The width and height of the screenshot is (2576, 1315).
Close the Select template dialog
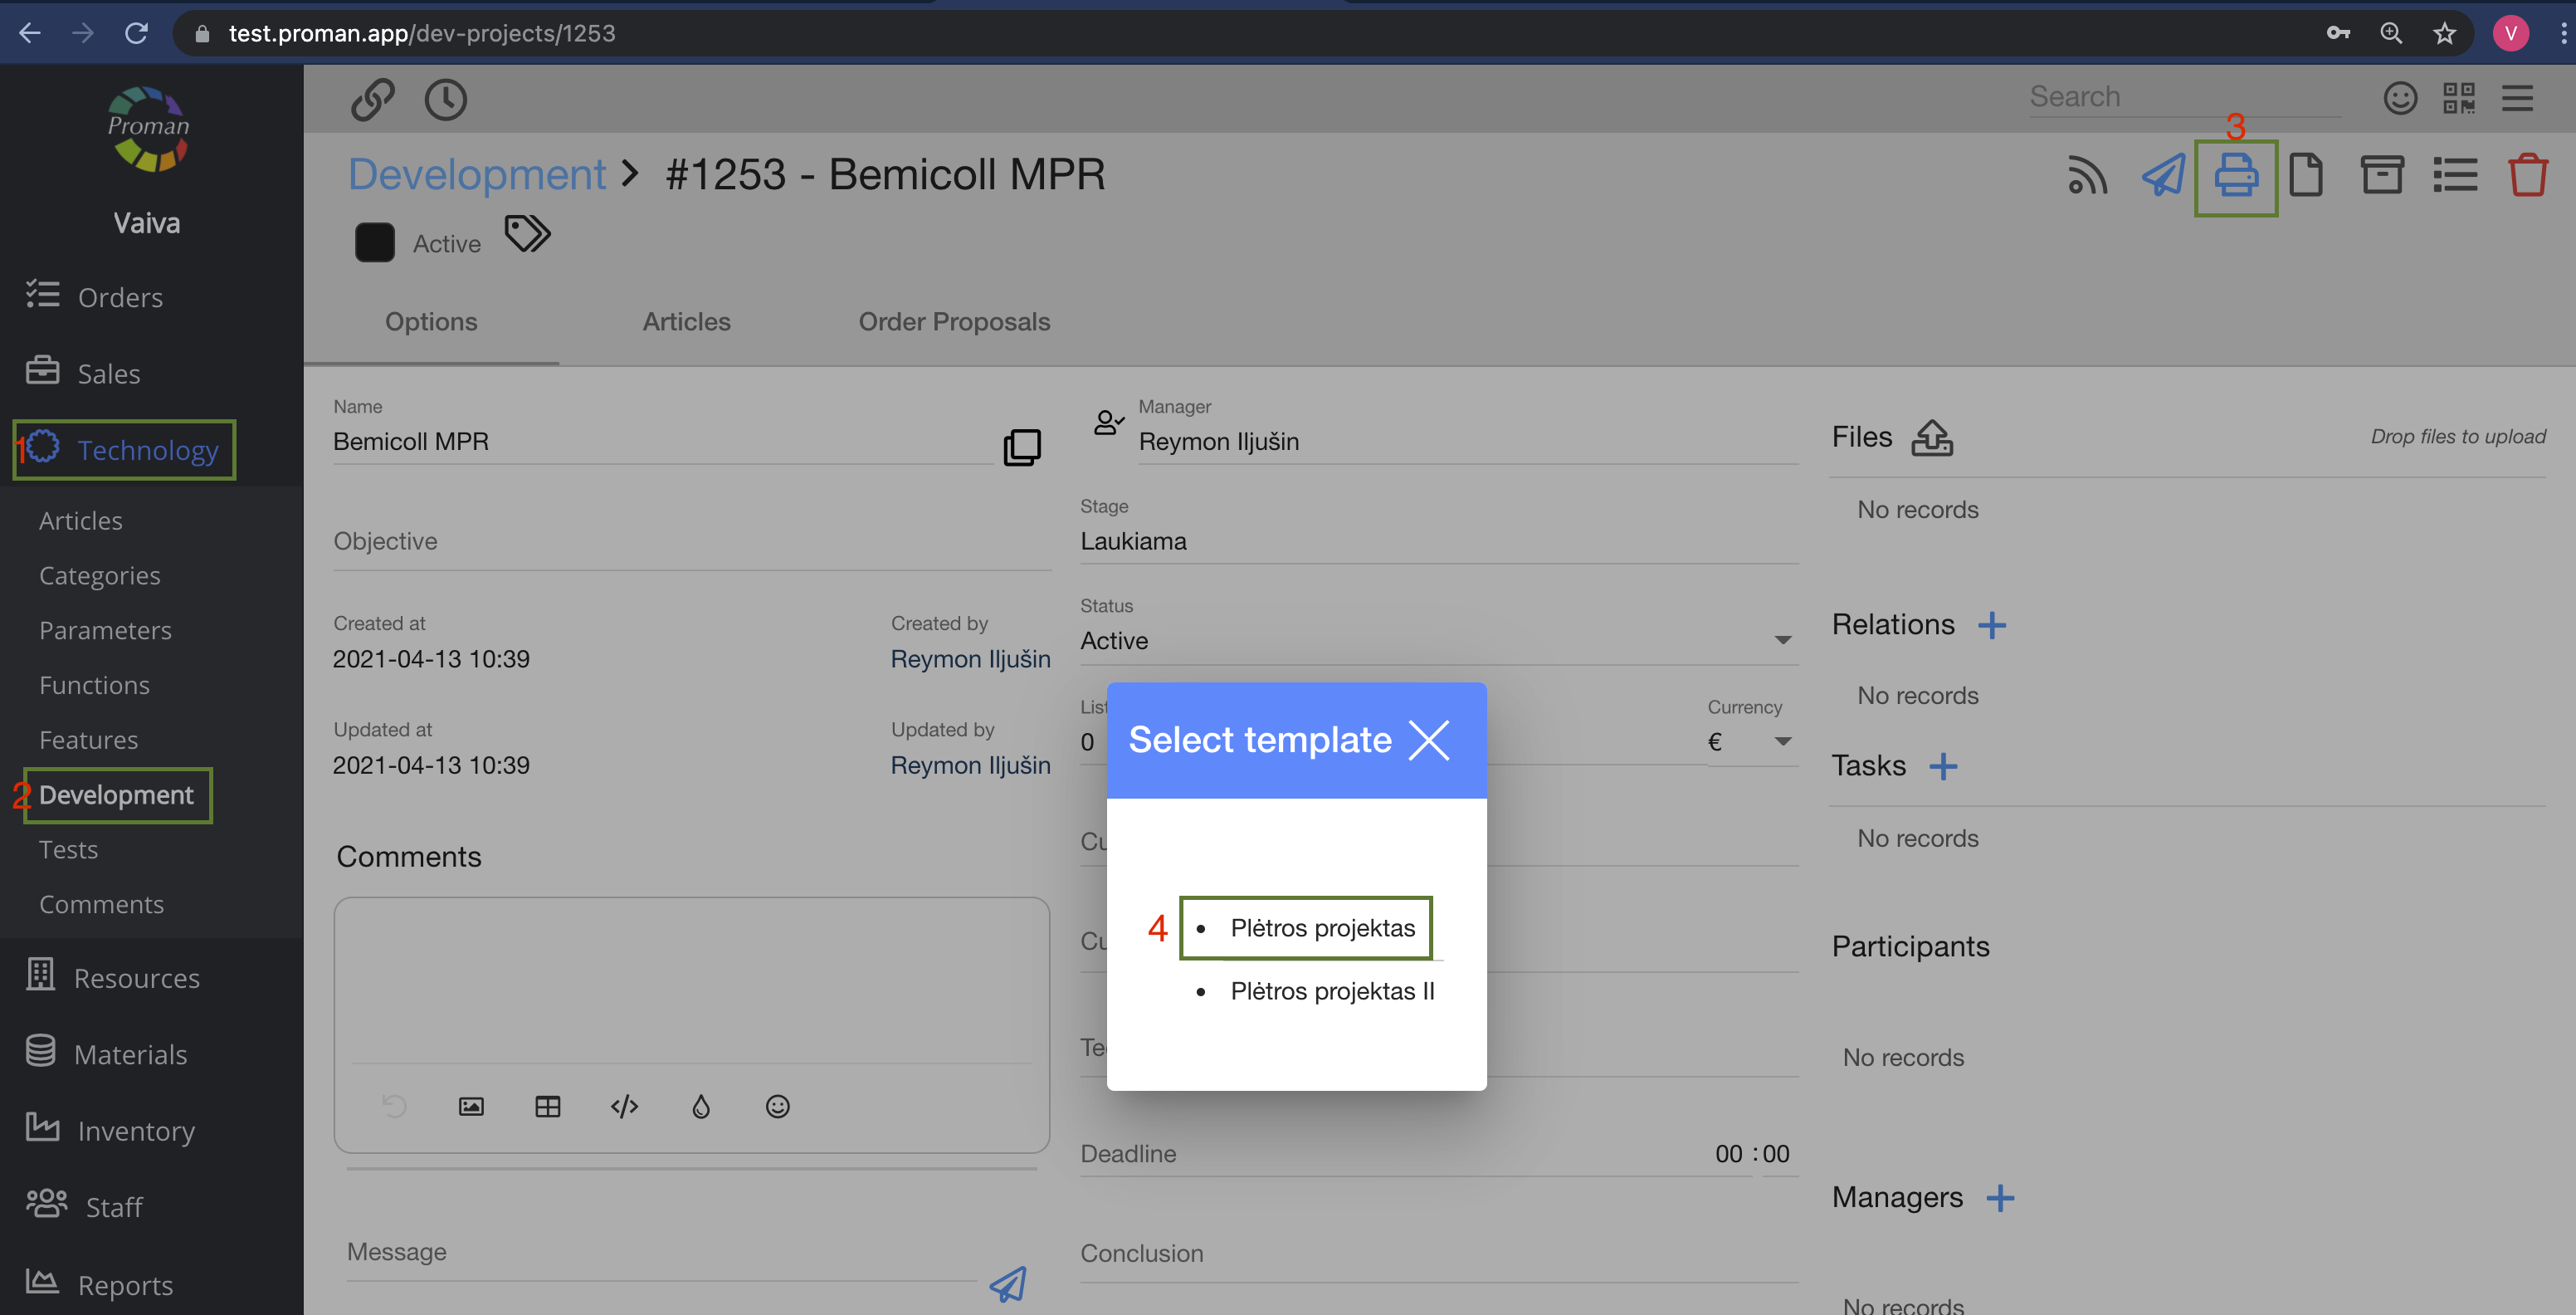pyautogui.click(x=1428, y=741)
